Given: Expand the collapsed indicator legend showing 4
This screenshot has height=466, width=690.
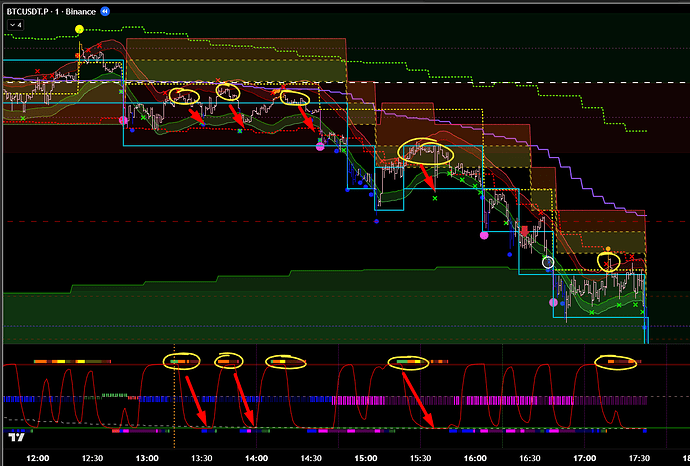Looking at the screenshot, I should pos(15,24).
